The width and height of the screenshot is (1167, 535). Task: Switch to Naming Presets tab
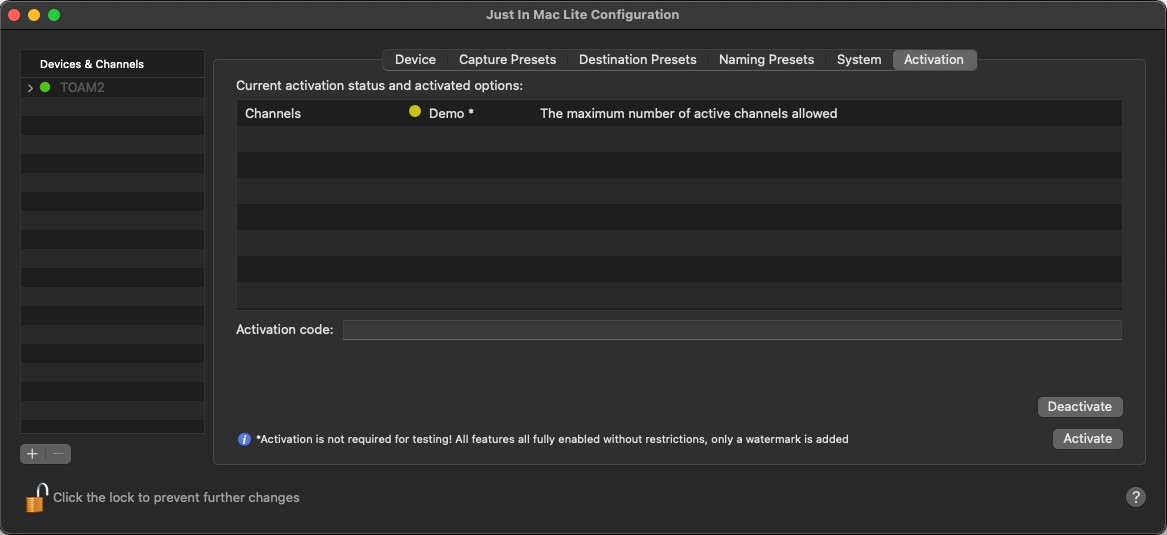pos(766,60)
